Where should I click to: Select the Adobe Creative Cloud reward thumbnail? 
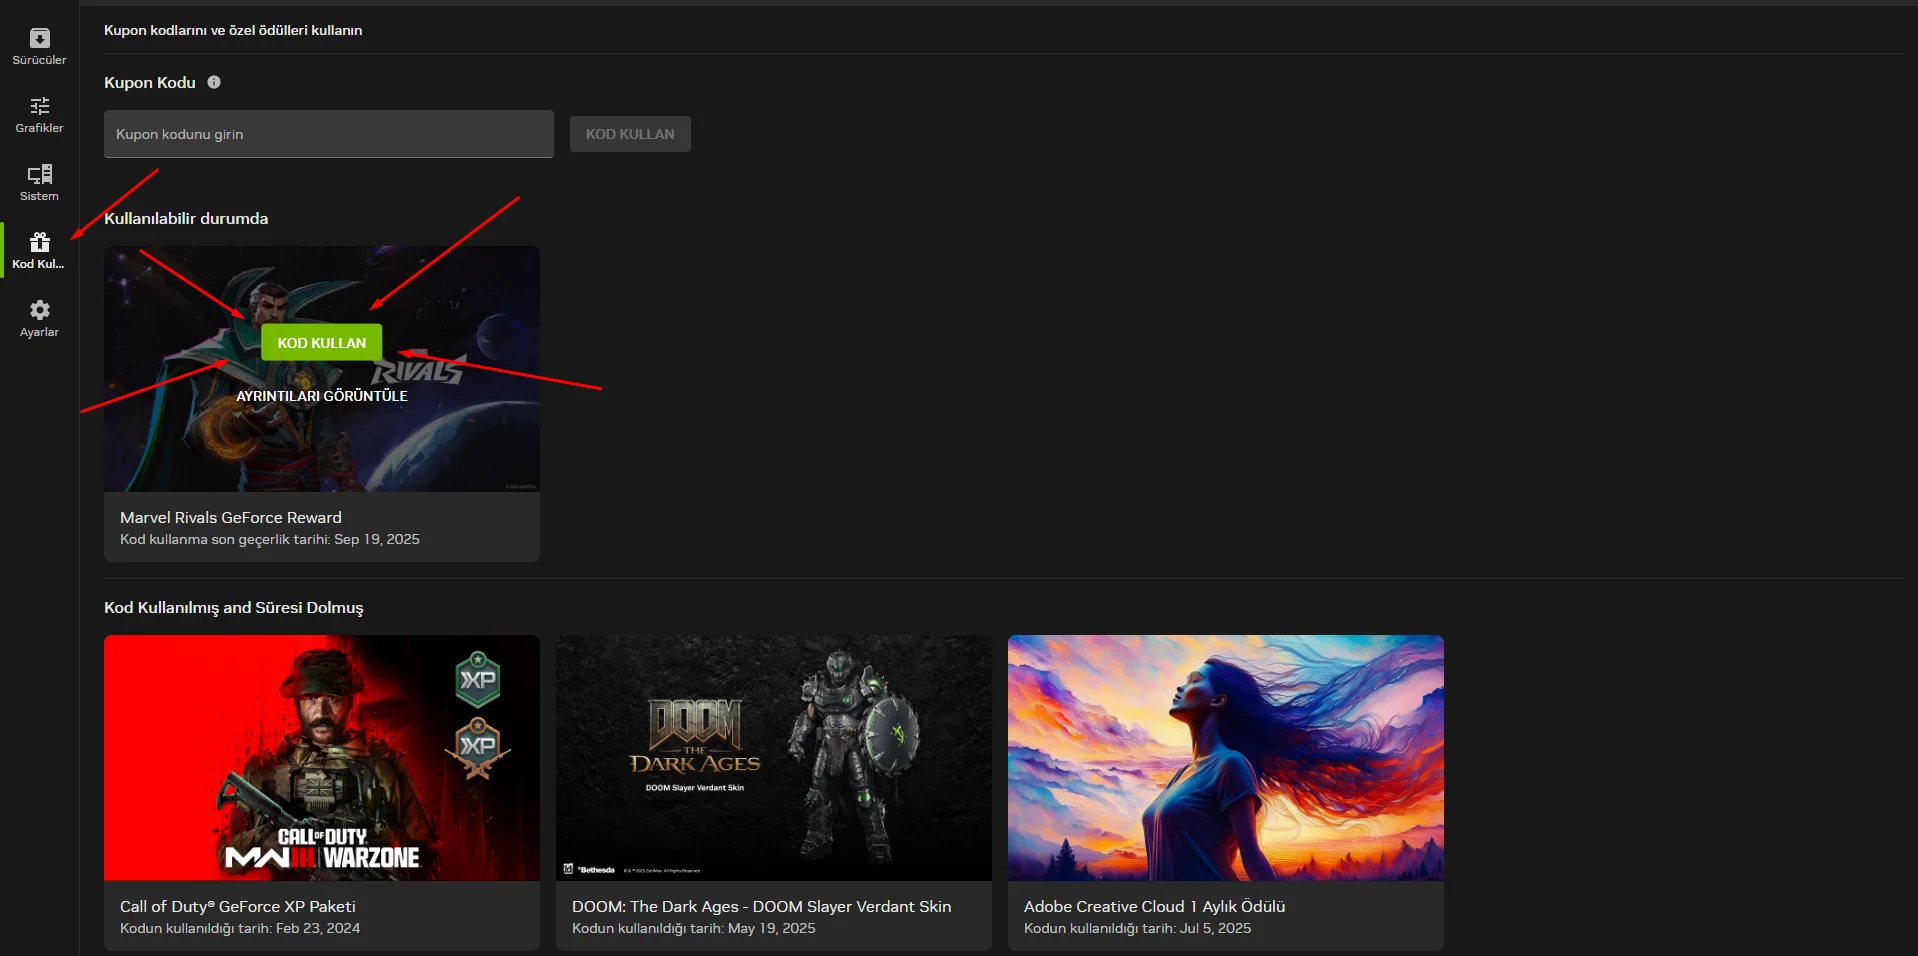coord(1226,758)
